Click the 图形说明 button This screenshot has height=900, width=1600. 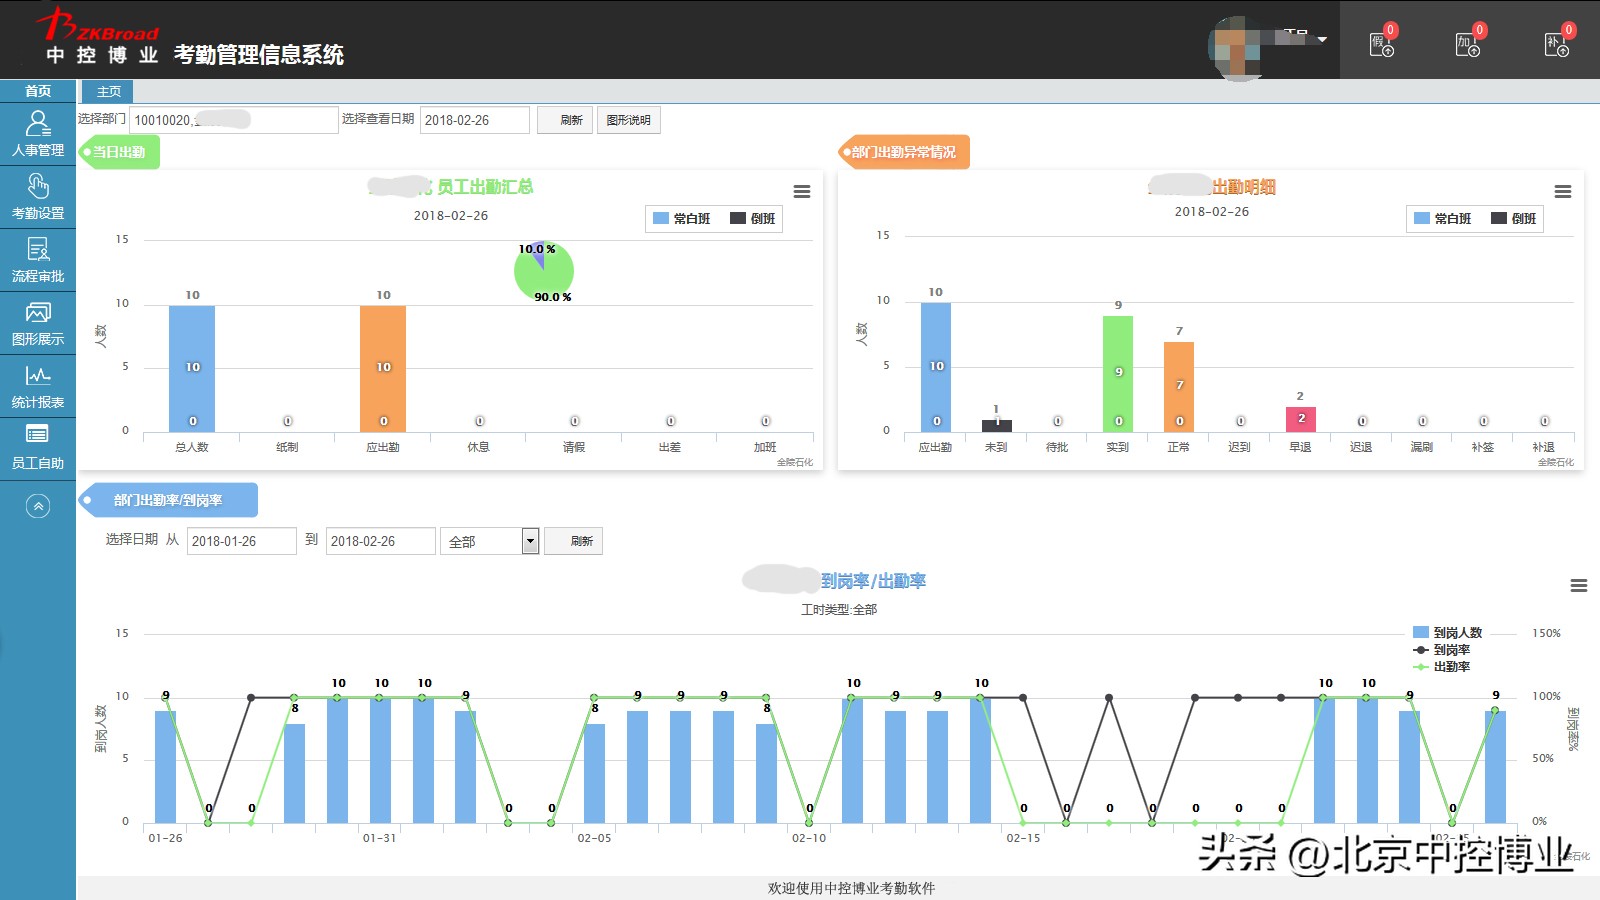(628, 120)
